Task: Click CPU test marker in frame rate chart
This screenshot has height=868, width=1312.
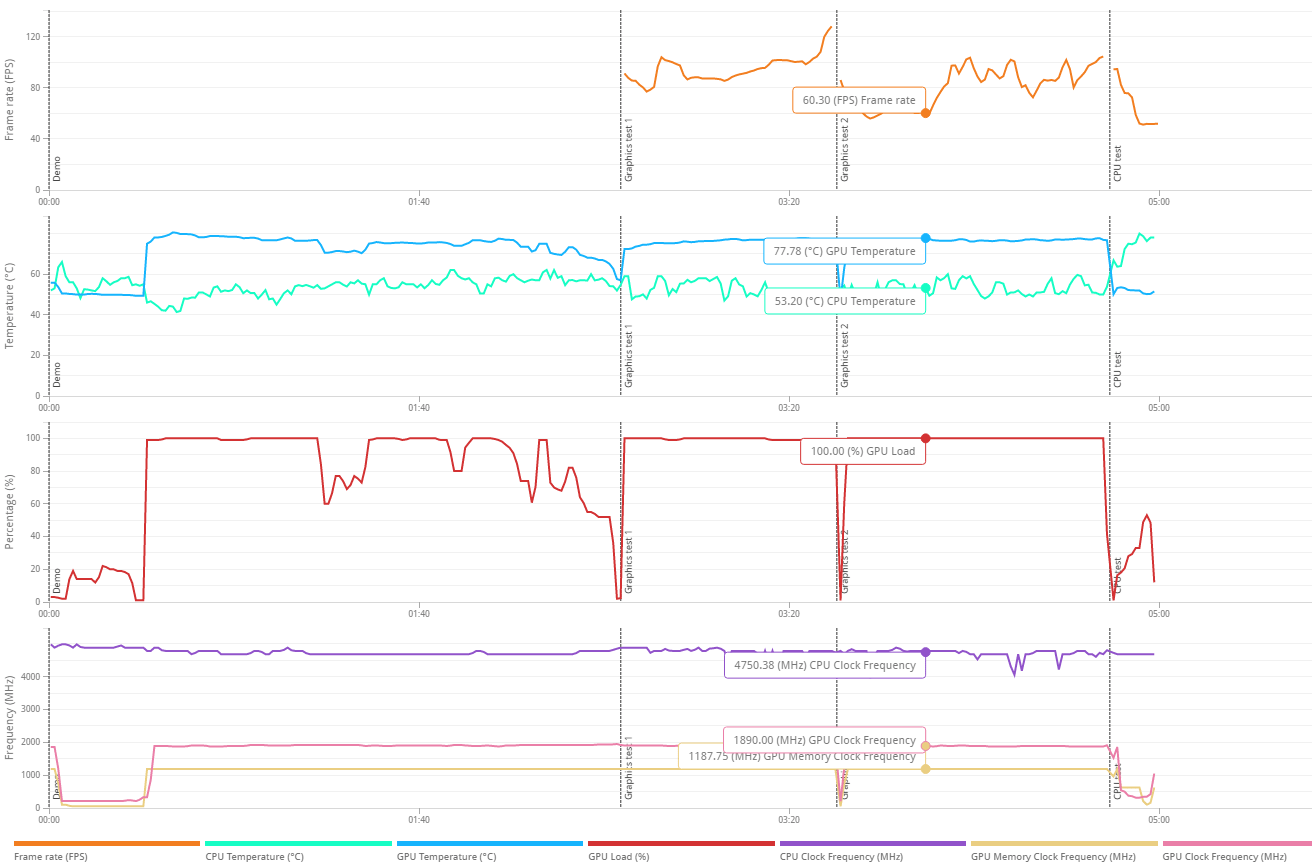Action: click(x=1118, y=163)
